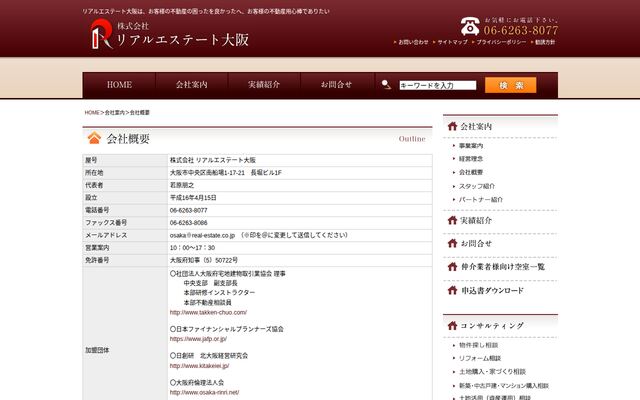
Task: Focus the キーワードを入力 search field
Action: (438, 85)
